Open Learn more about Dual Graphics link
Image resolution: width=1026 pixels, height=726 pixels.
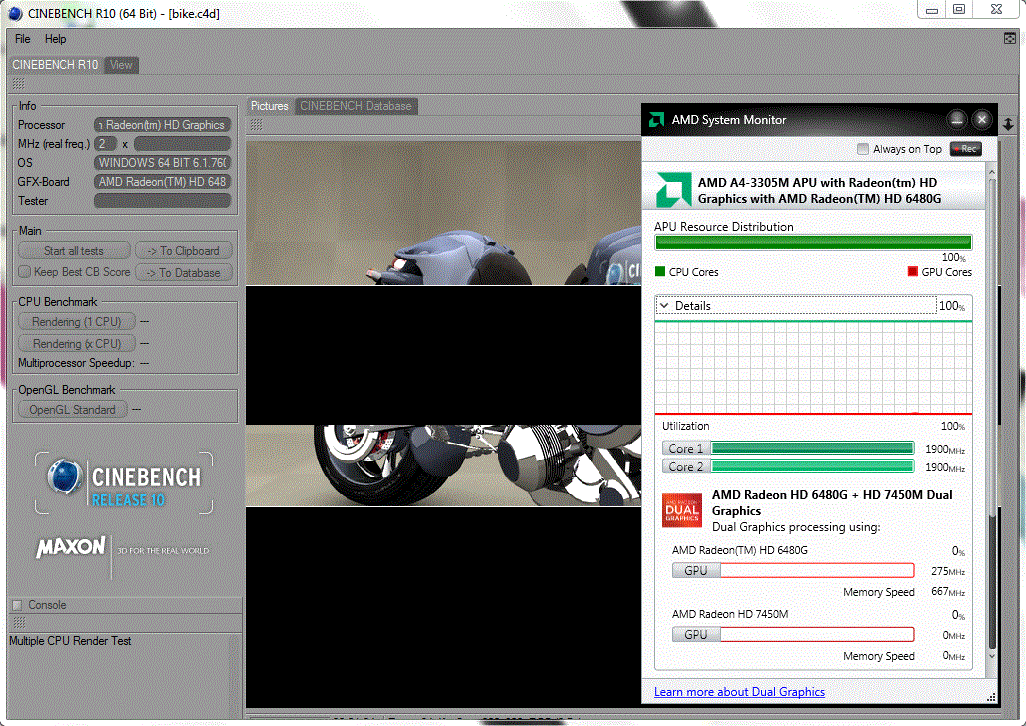(739, 692)
